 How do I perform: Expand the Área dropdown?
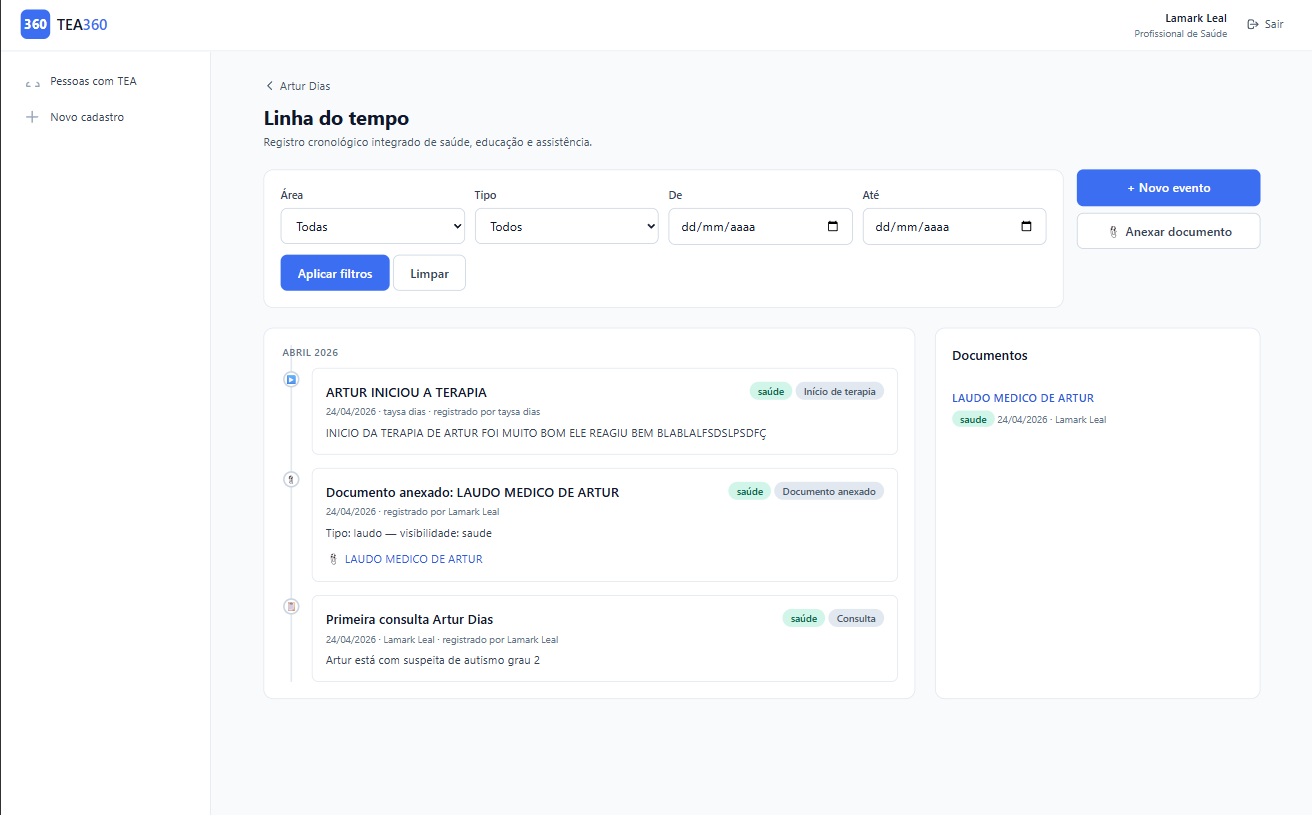(x=372, y=226)
